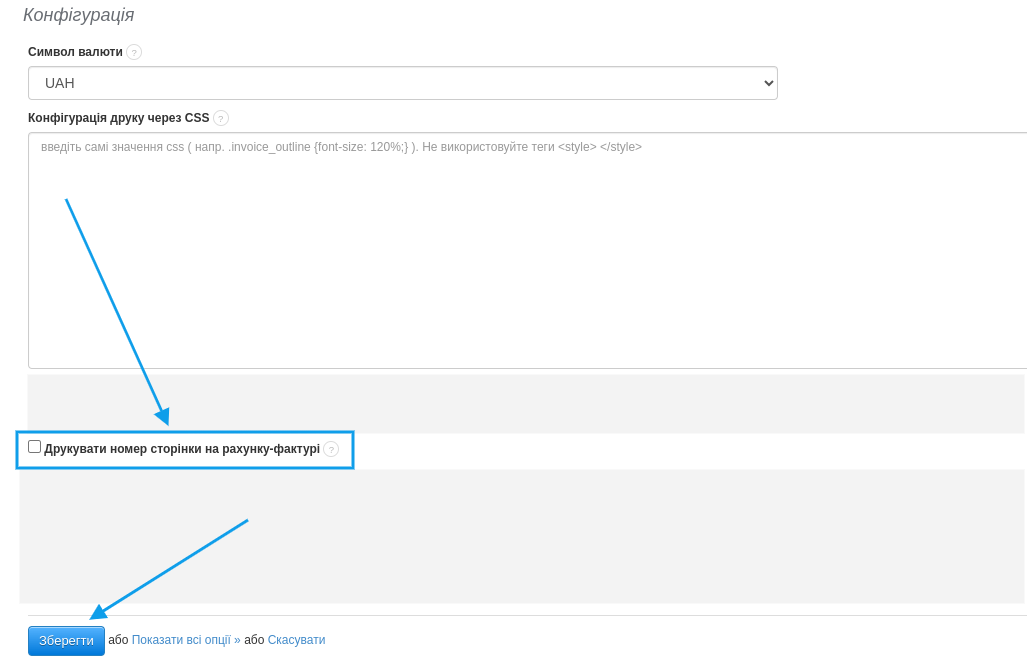Image resolution: width=1027 pixels, height=669 pixels.
Task: Click the Конфігурація друку через CSS label
Action: pyautogui.click(x=118, y=118)
